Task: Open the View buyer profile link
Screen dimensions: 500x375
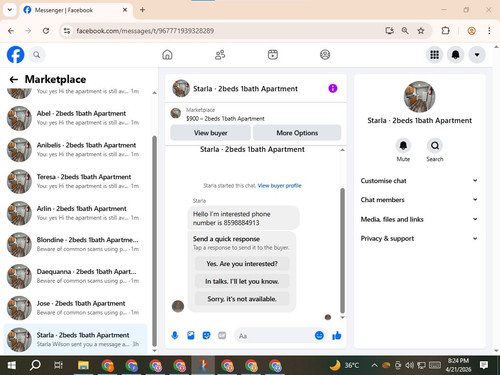Action: point(279,186)
